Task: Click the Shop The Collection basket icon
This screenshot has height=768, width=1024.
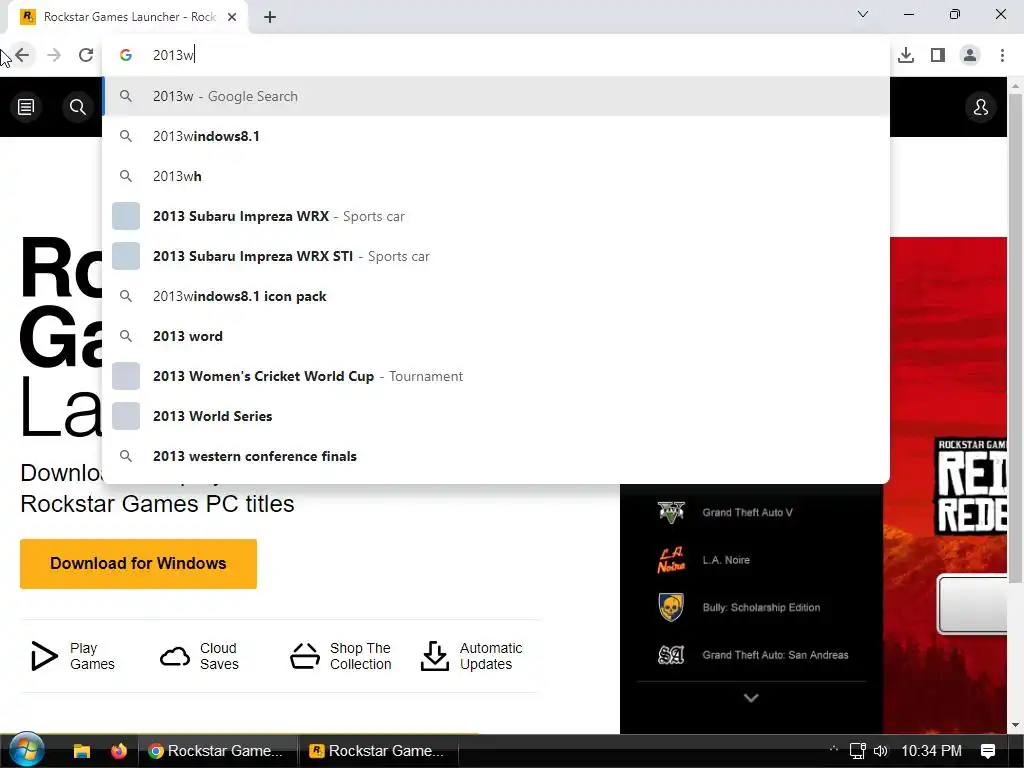Action: click(305, 656)
